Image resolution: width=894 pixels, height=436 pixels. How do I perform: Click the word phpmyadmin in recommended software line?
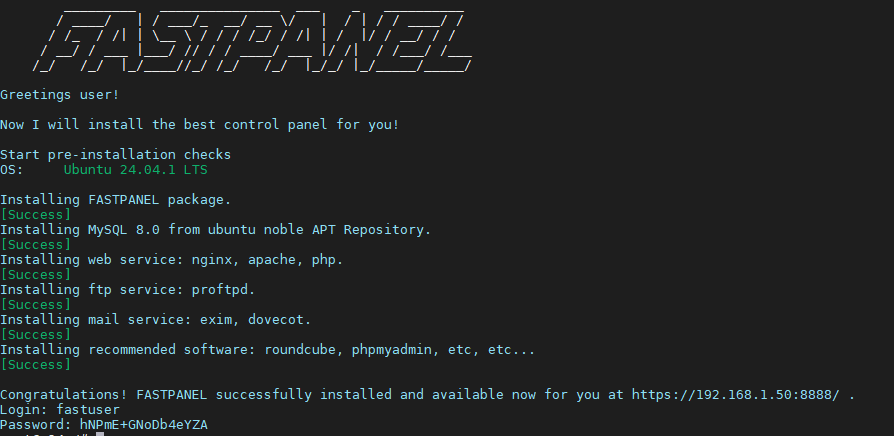click(x=392, y=349)
